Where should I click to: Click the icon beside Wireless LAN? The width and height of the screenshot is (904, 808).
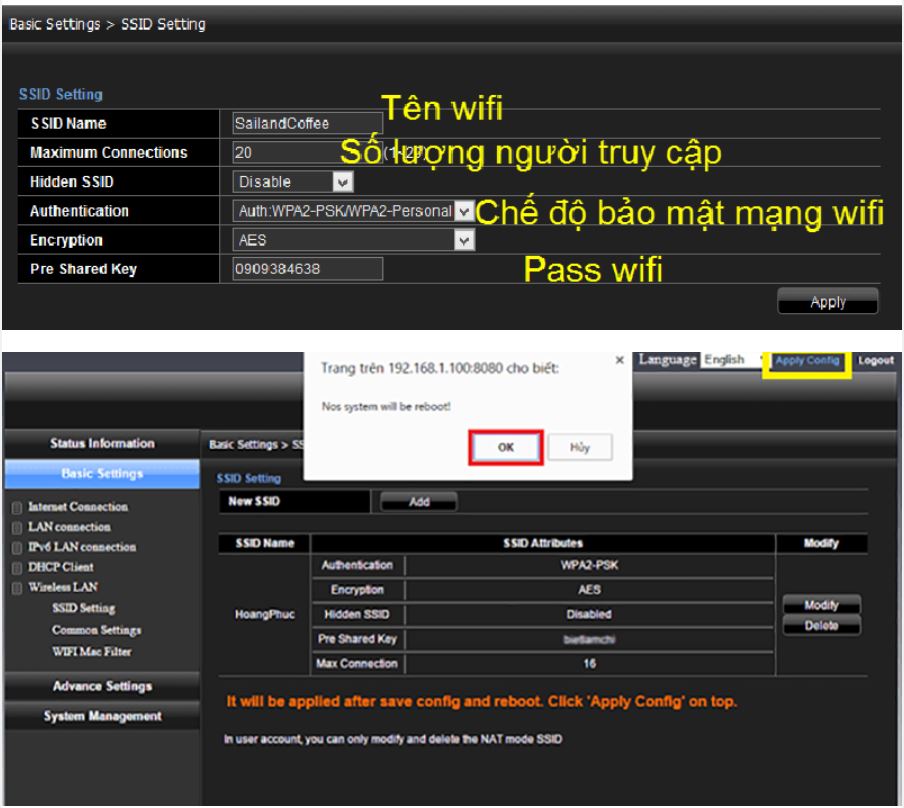coord(13,587)
